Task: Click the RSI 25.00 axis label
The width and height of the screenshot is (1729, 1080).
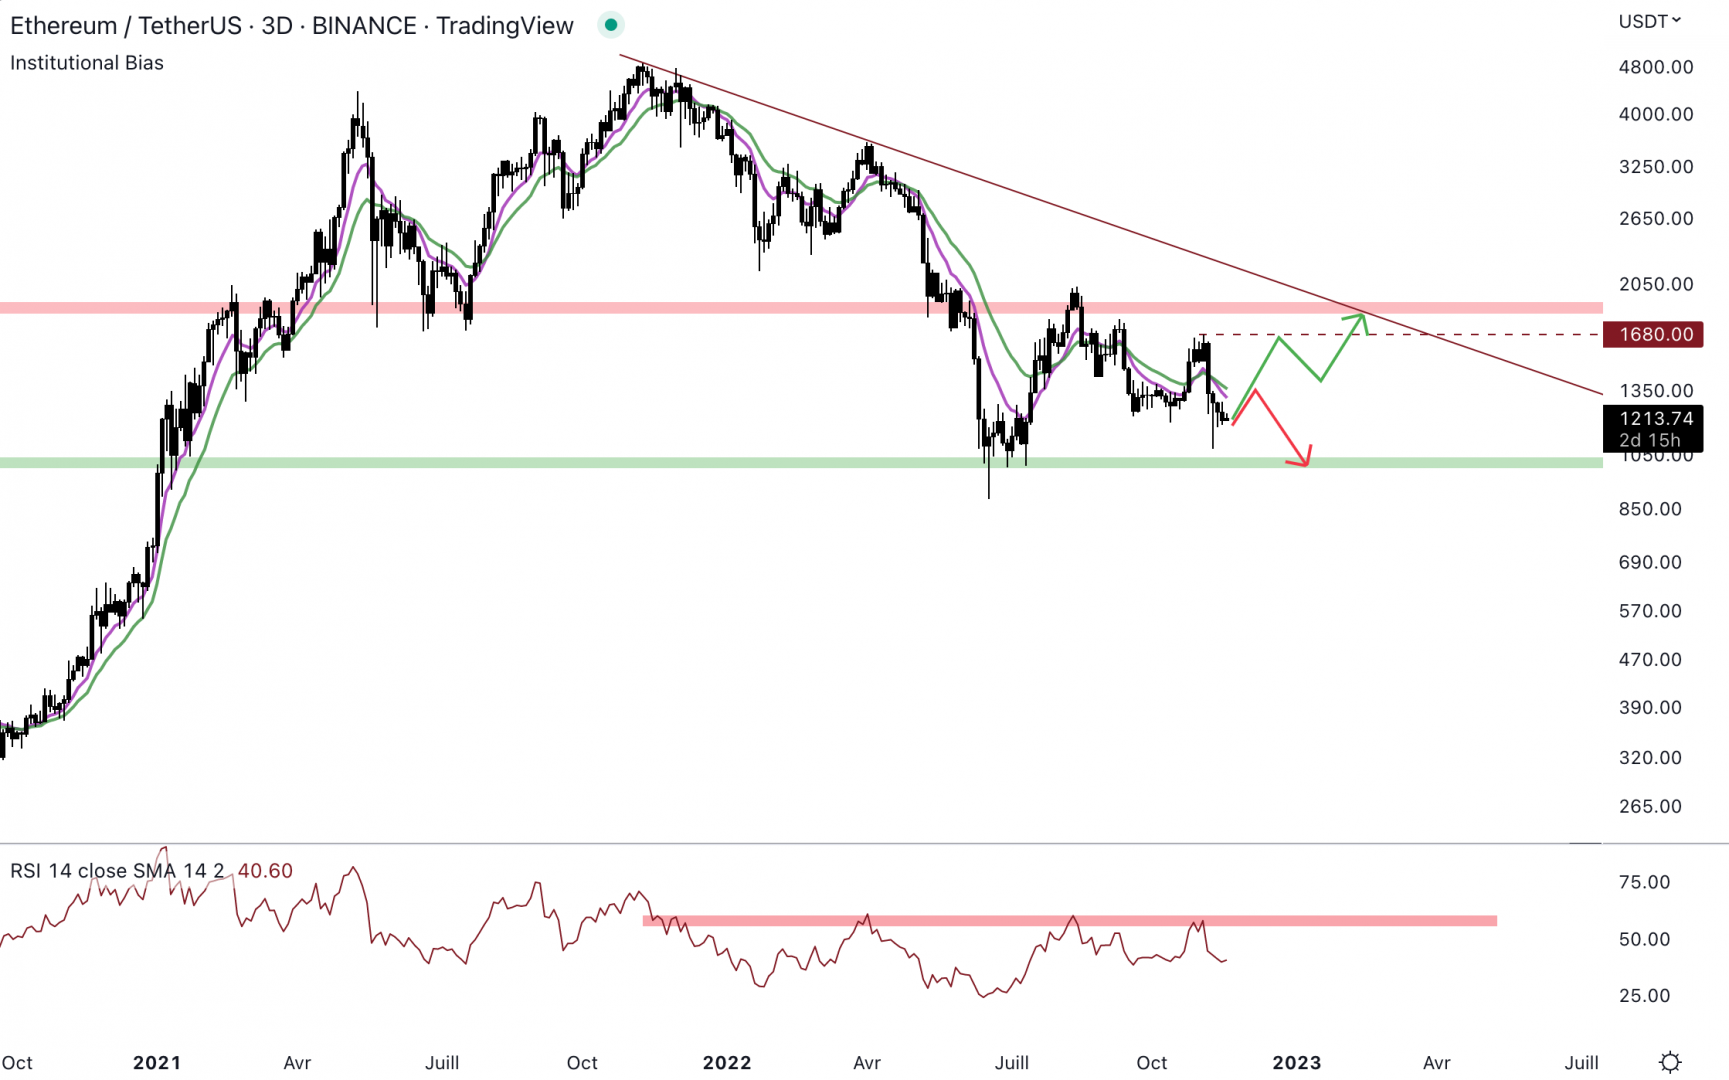Action: point(1645,996)
